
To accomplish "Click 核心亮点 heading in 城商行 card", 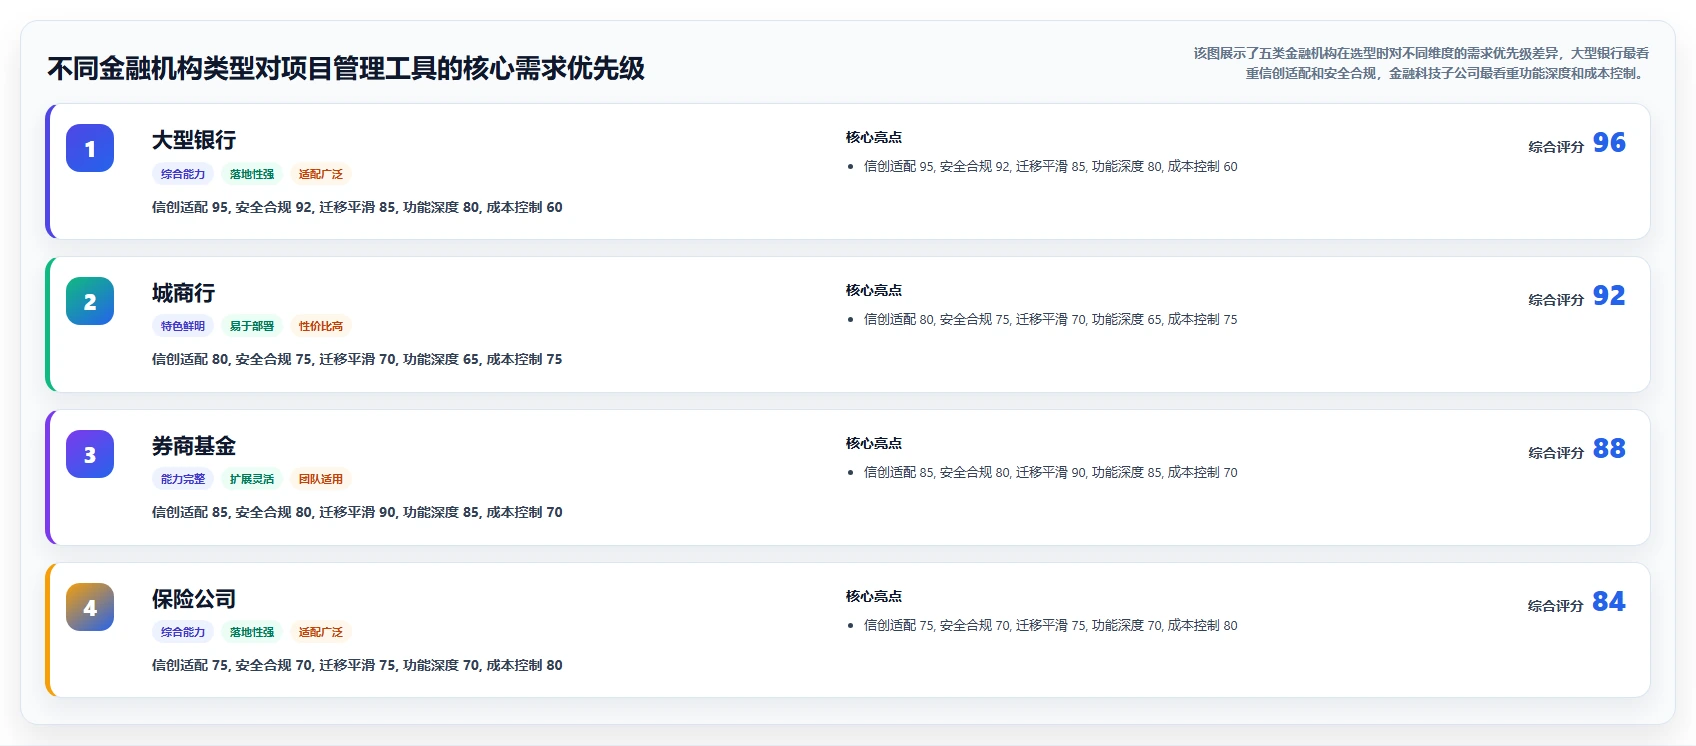I will tap(874, 291).
